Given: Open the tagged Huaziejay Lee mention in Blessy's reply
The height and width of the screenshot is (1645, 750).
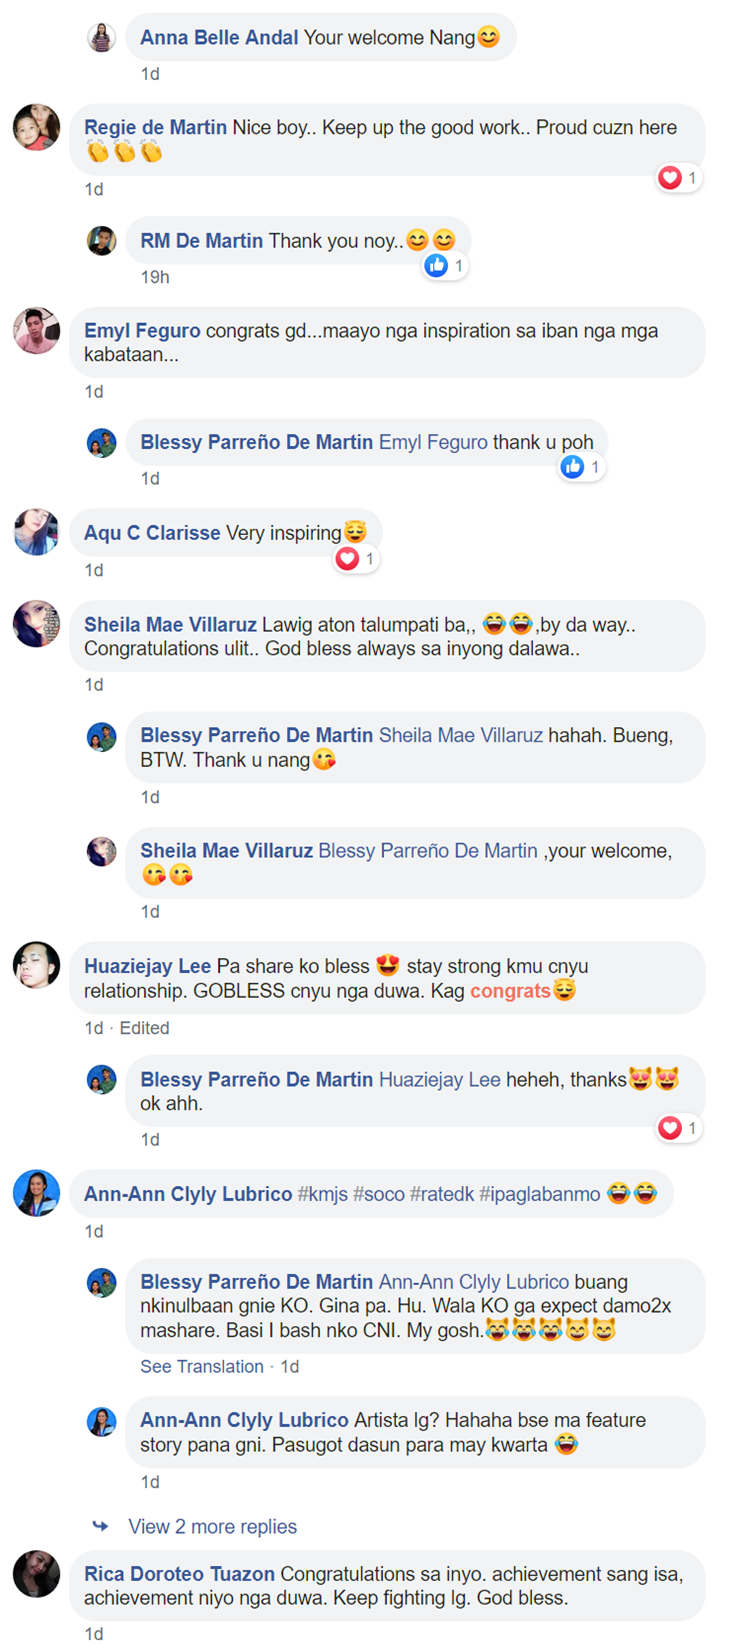Looking at the screenshot, I should pos(440,1080).
